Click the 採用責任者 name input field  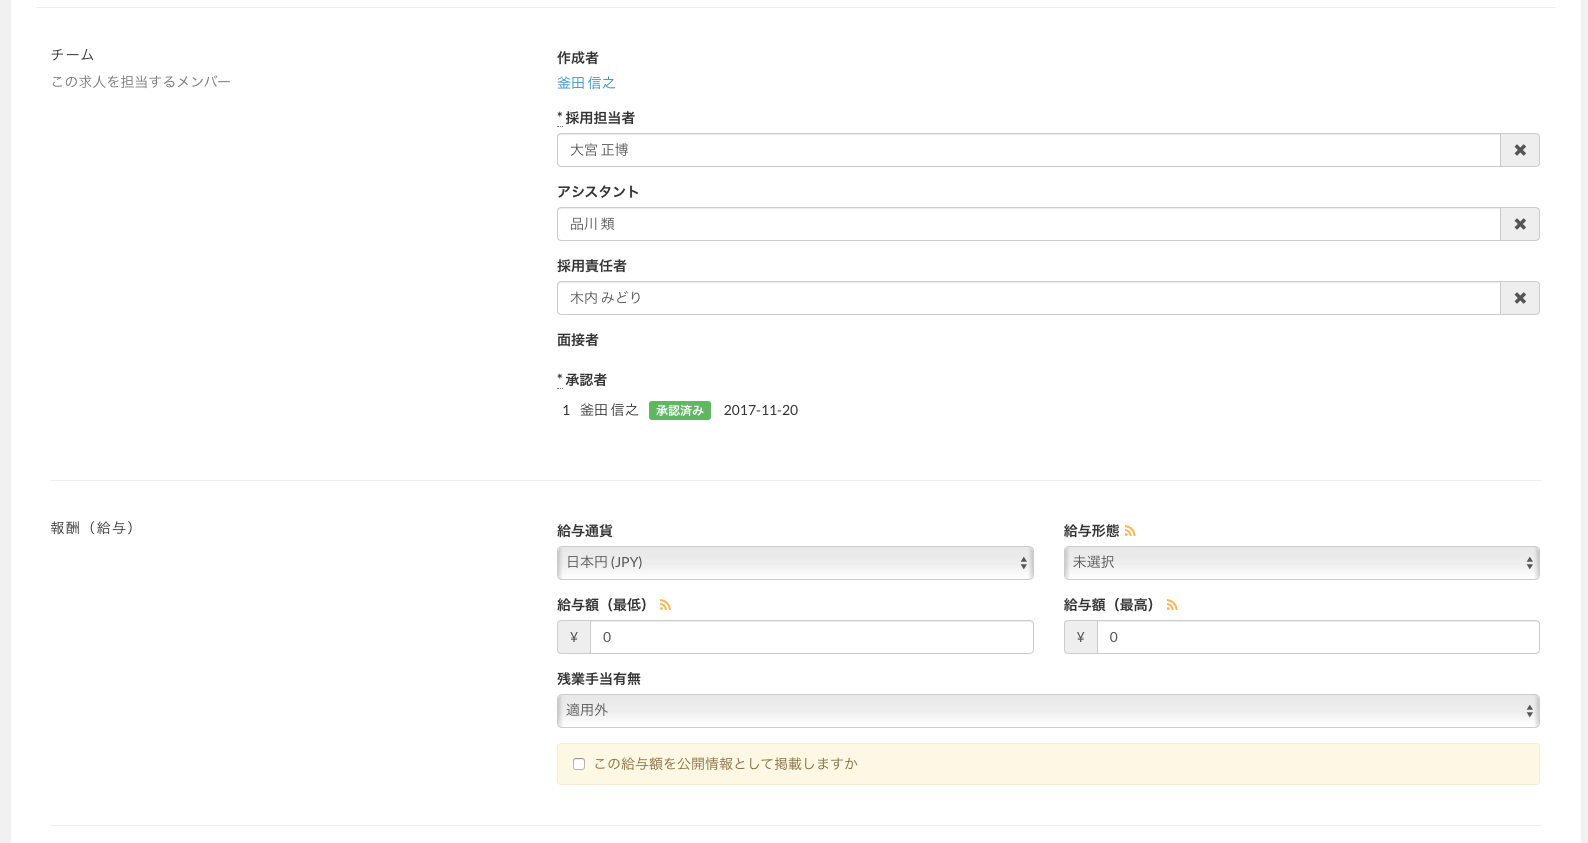pos(1028,298)
